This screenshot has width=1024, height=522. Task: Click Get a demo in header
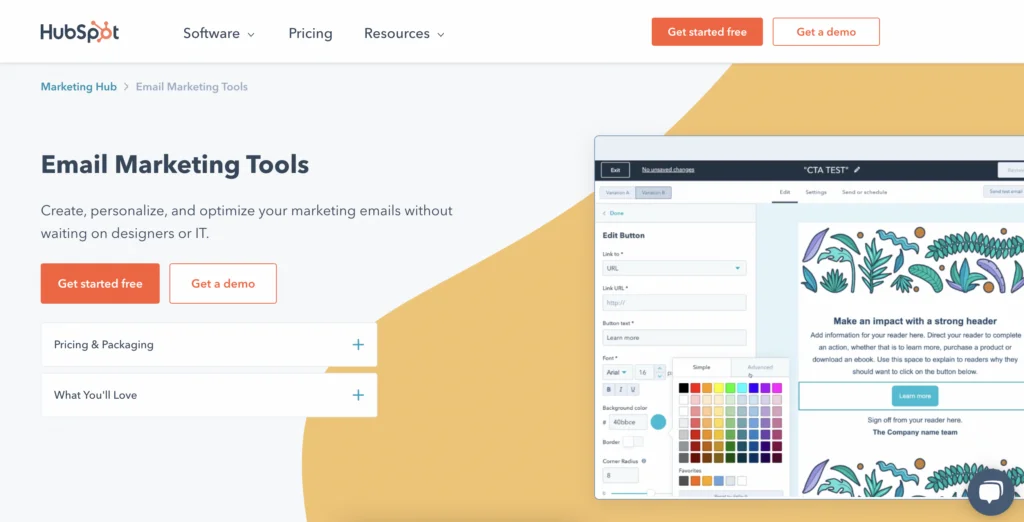pos(825,32)
